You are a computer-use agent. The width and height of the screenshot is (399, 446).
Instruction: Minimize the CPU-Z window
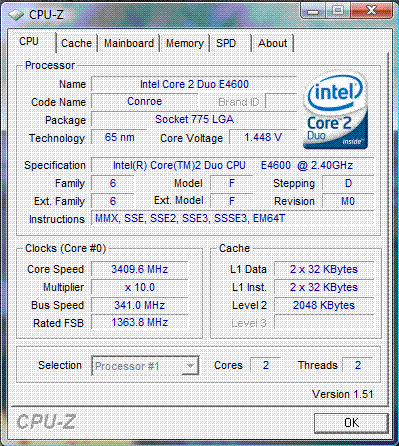[x=312, y=11]
